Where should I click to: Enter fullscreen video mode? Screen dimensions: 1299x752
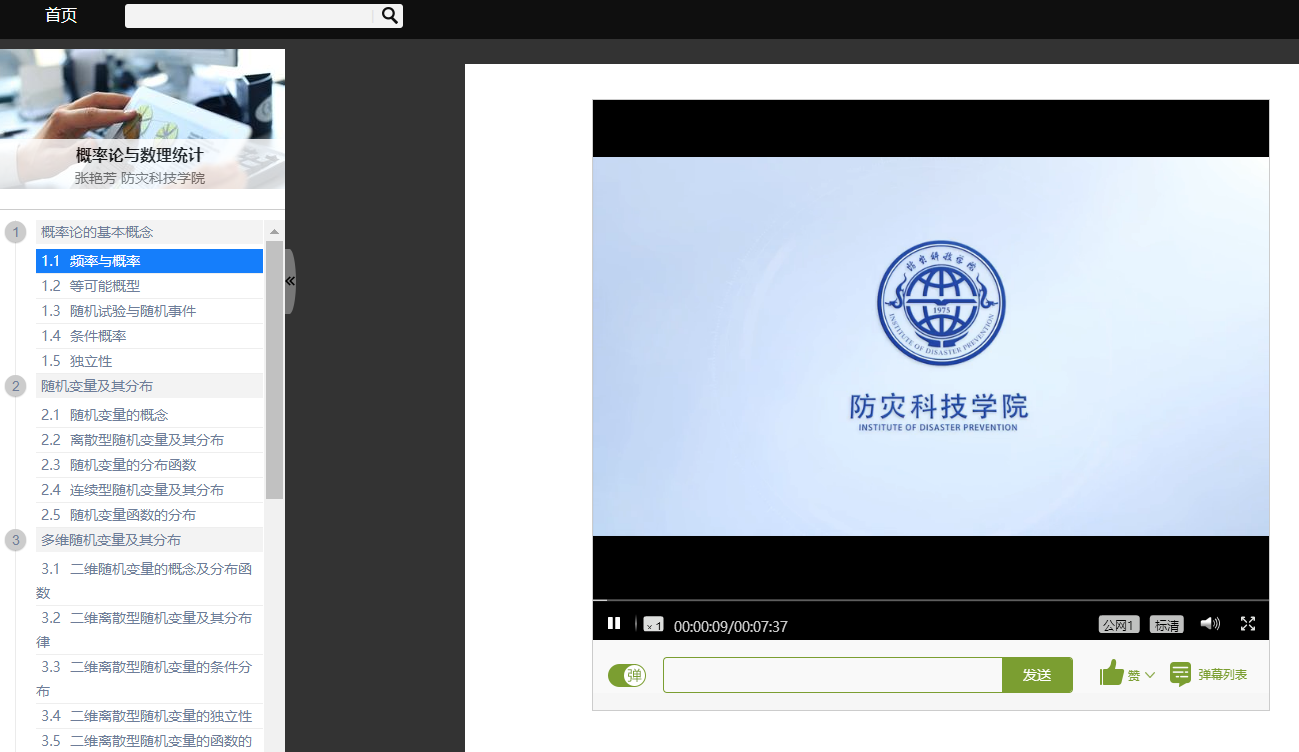pos(1248,623)
